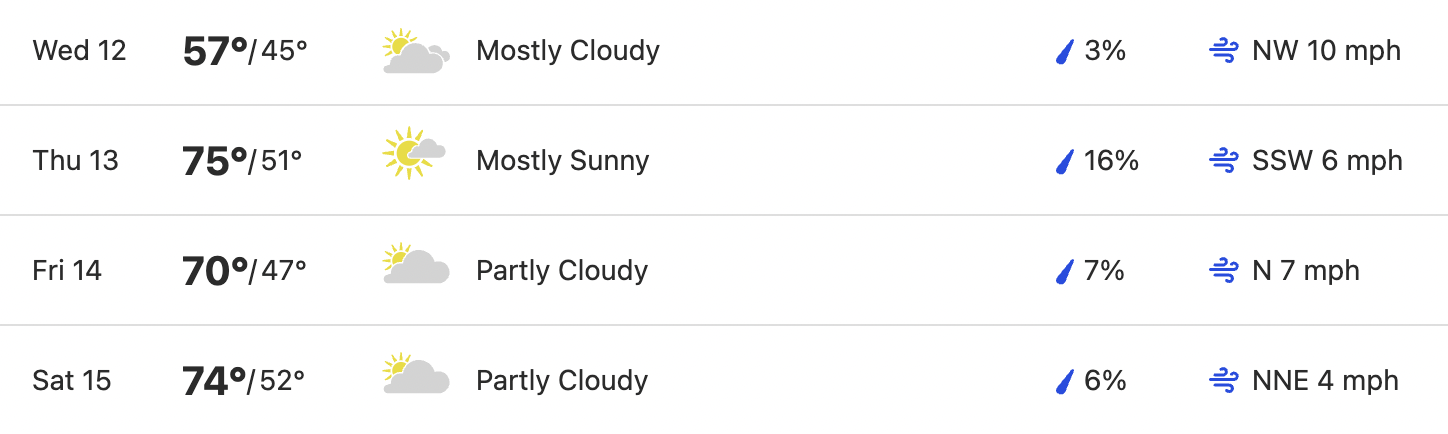Click the Mostly Sunny icon for Thu 13
Screen dimensions: 1448x434
pyautogui.click(x=414, y=153)
